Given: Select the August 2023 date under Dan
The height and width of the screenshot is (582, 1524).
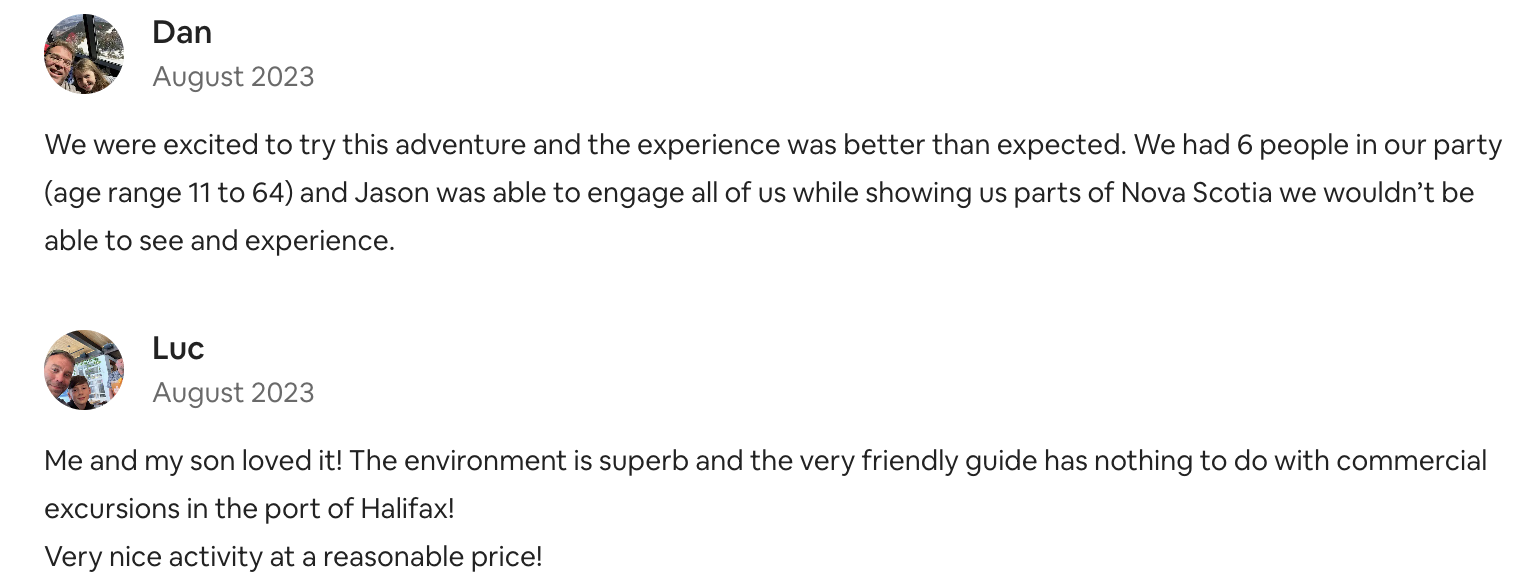Looking at the screenshot, I should coord(233,77).
